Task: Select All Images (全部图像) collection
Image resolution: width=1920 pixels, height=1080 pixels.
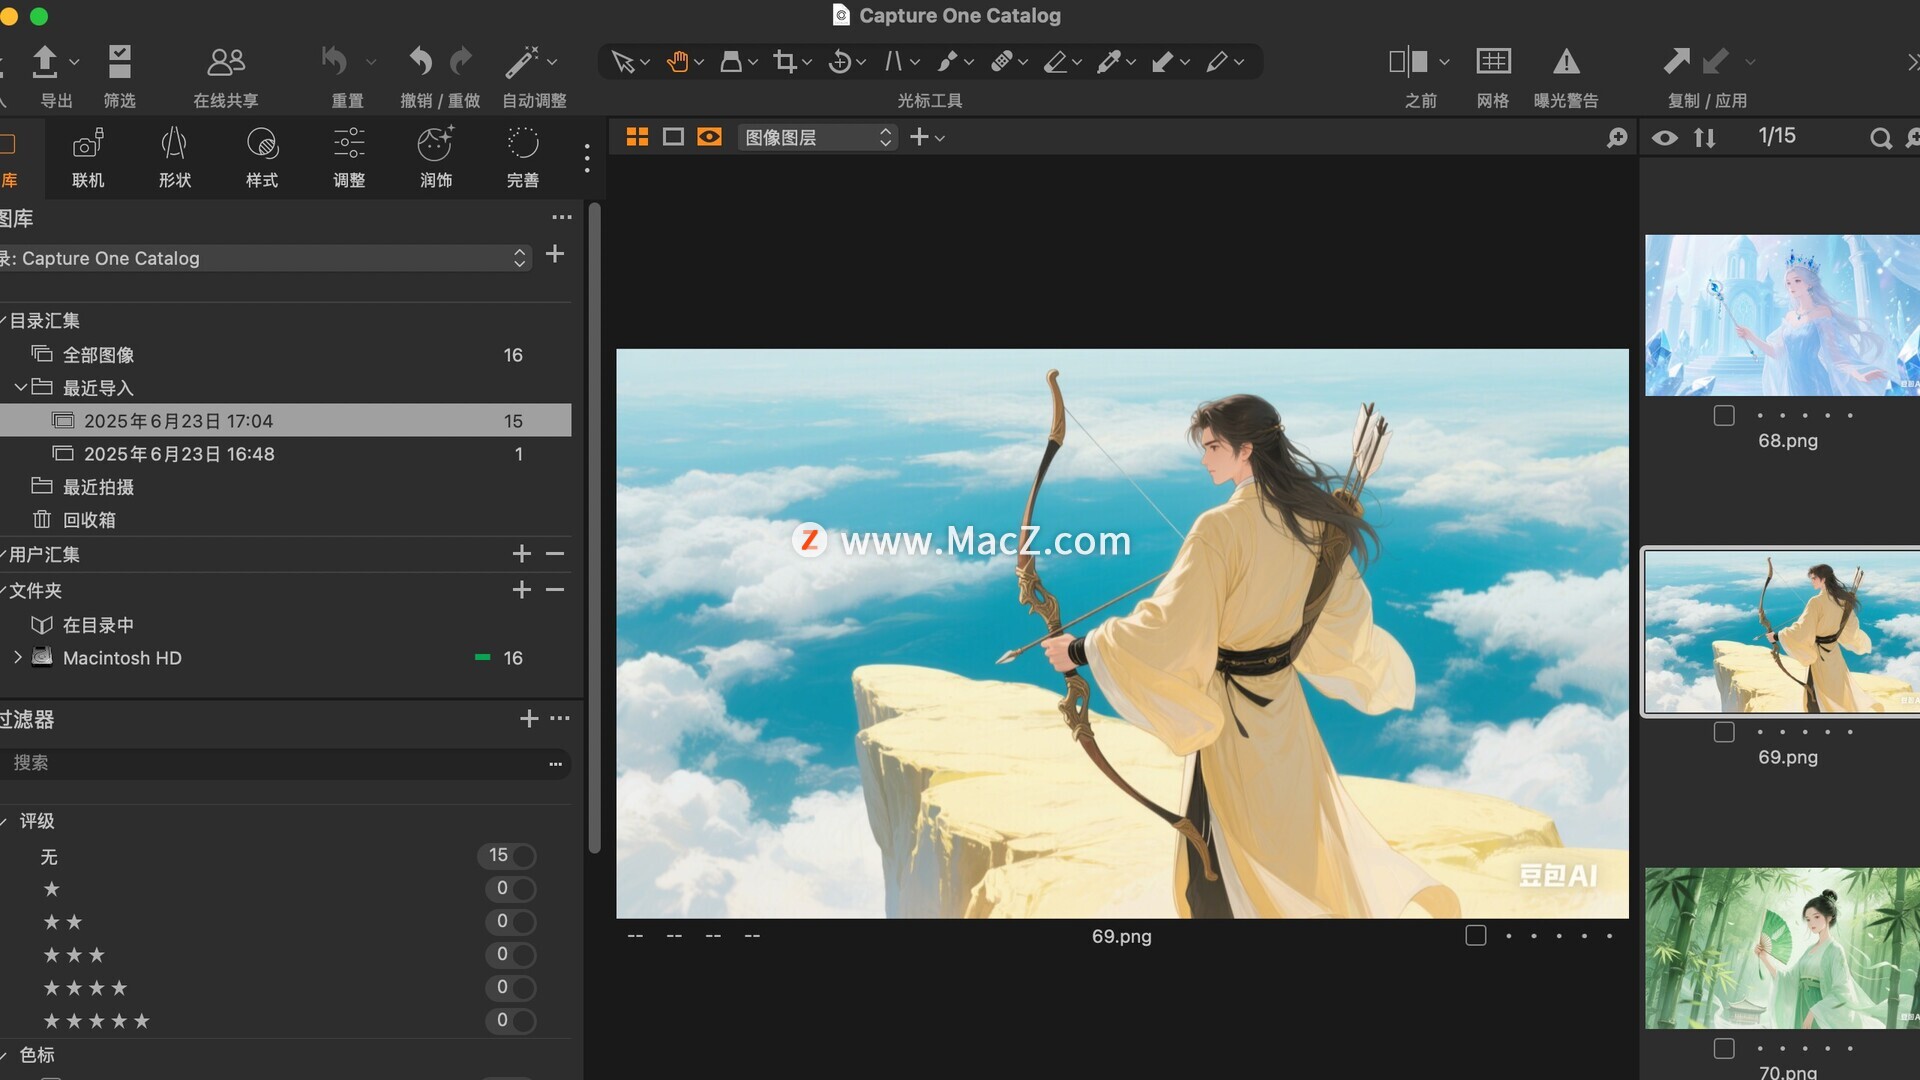Action: point(286,355)
